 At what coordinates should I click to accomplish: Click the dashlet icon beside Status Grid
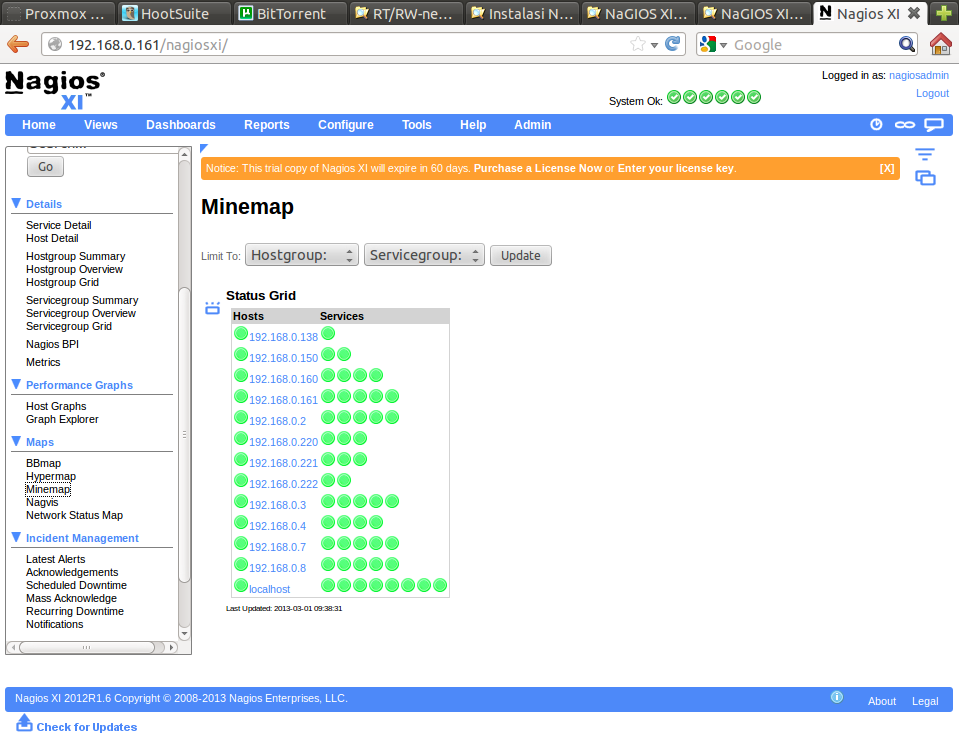pos(212,308)
